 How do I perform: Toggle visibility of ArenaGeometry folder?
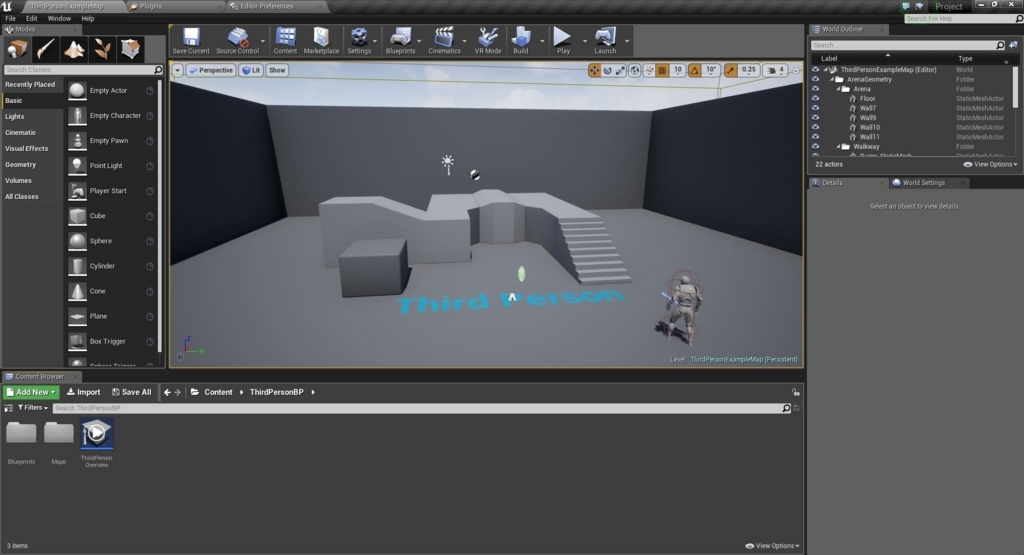coord(815,80)
